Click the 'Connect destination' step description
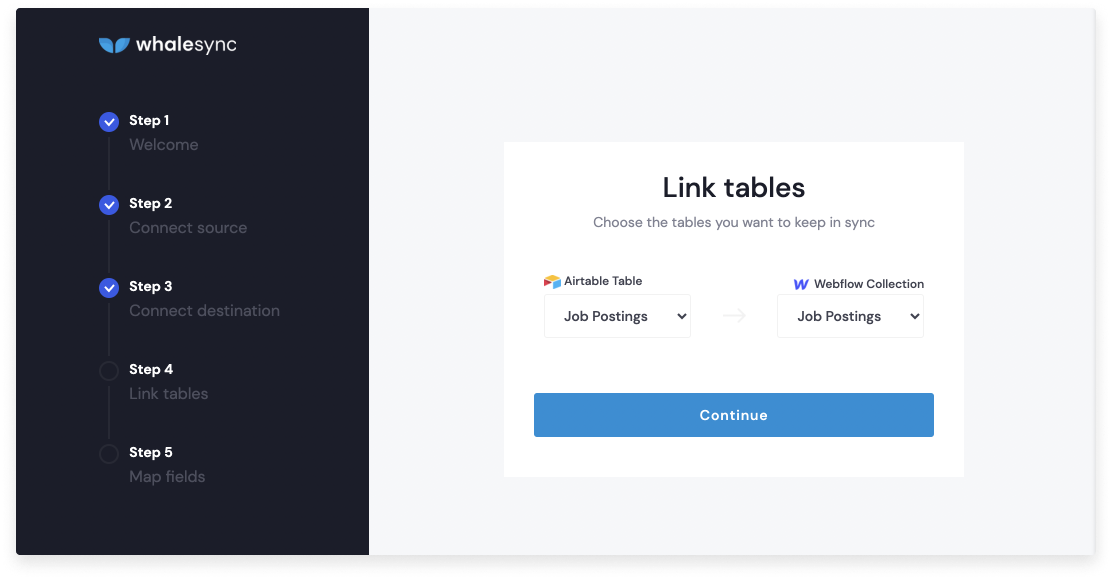The image size is (1112, 579). click(x=204, y=311)
